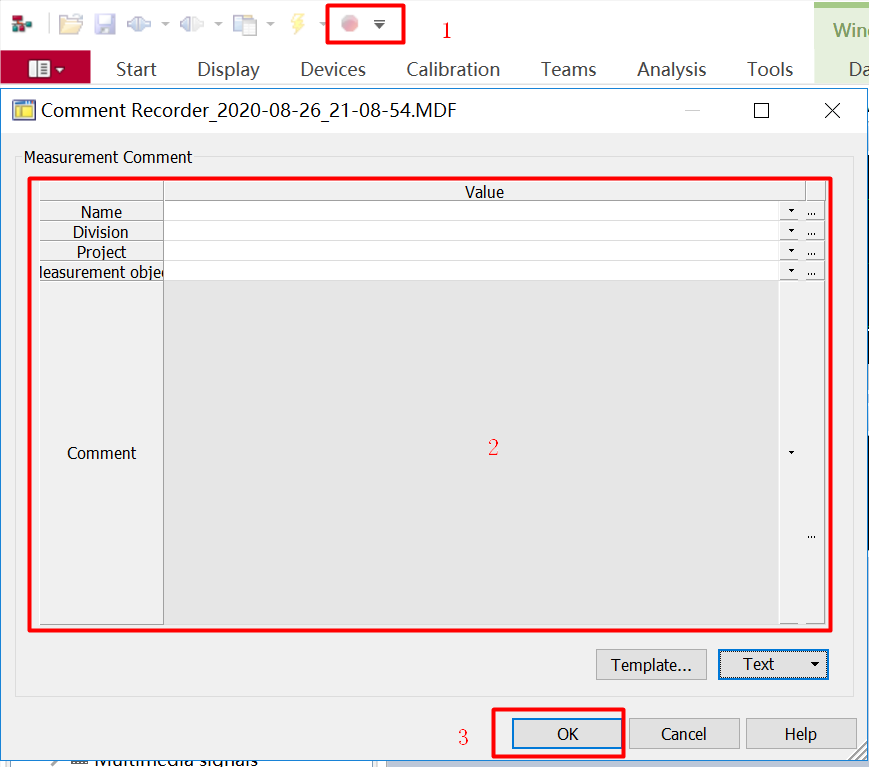Confirm the comment with OK

[566, 733]
